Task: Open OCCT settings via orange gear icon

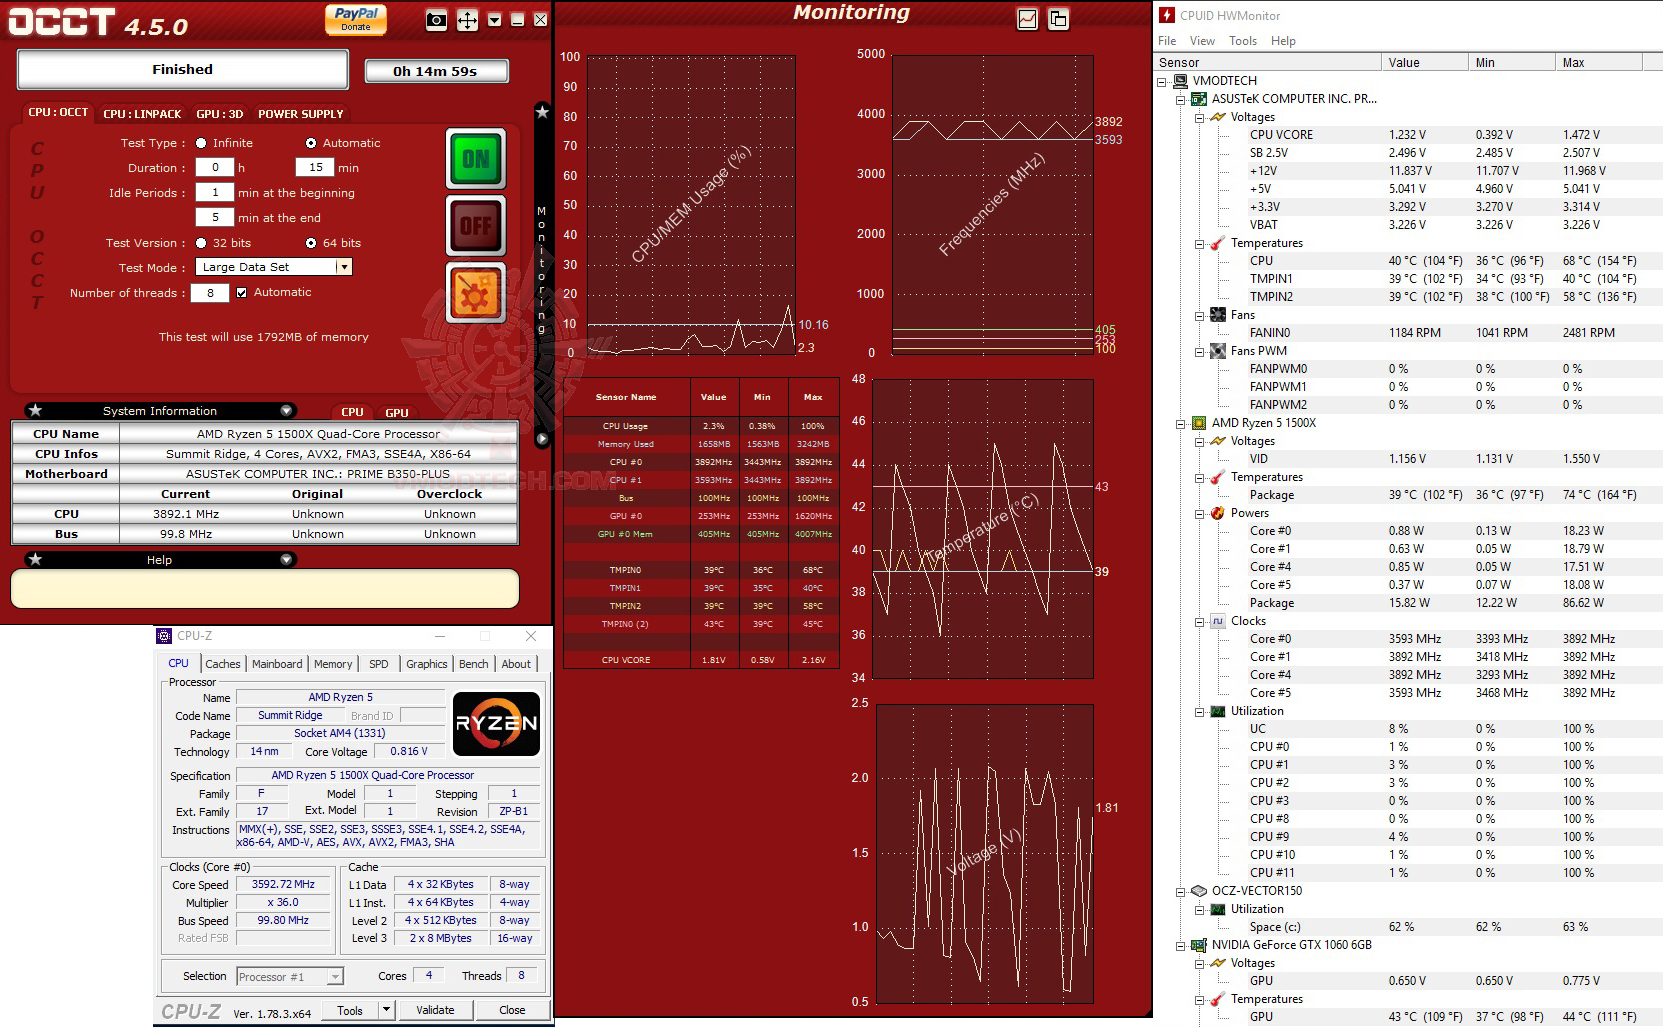Action: [x=476, y=293]
